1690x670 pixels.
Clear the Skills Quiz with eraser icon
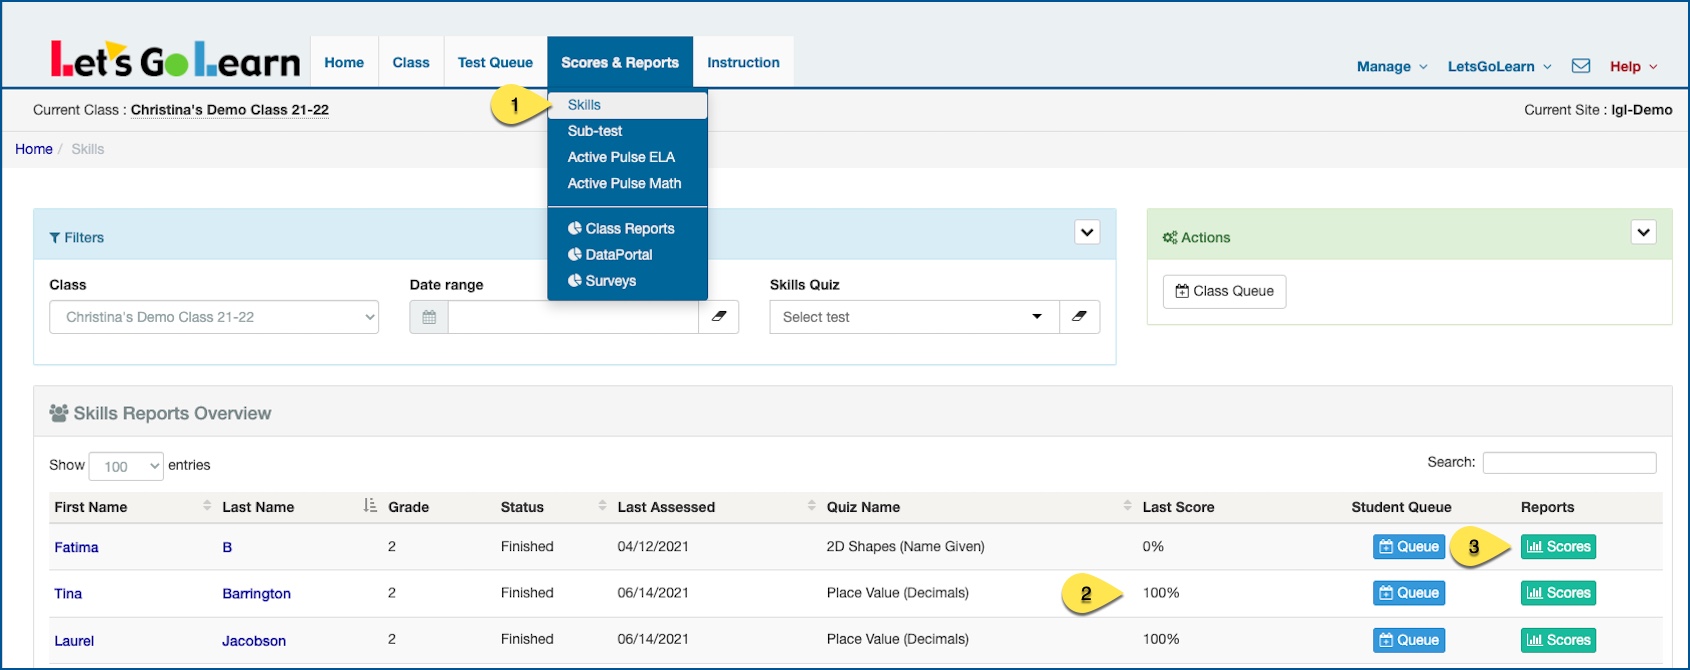point(1080,317)
